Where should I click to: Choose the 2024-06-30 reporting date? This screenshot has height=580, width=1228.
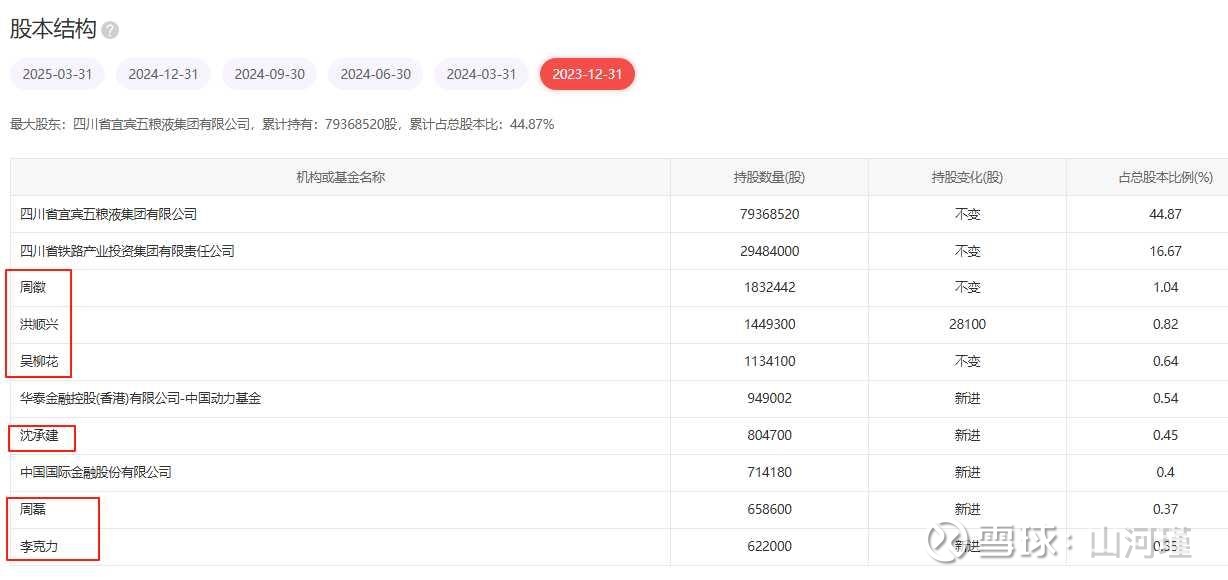(375, 74)
